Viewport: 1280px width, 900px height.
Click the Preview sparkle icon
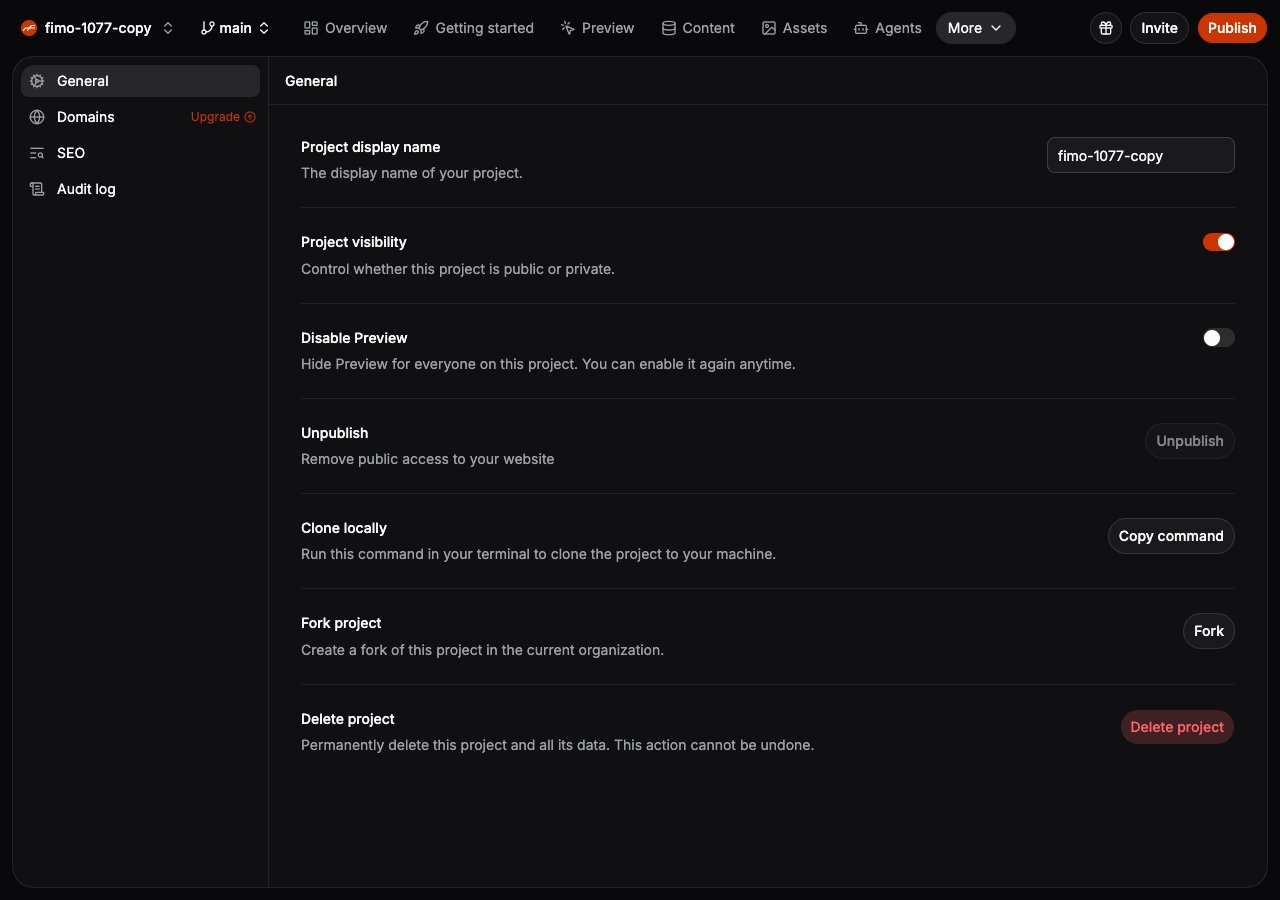[x=568, y=28]
